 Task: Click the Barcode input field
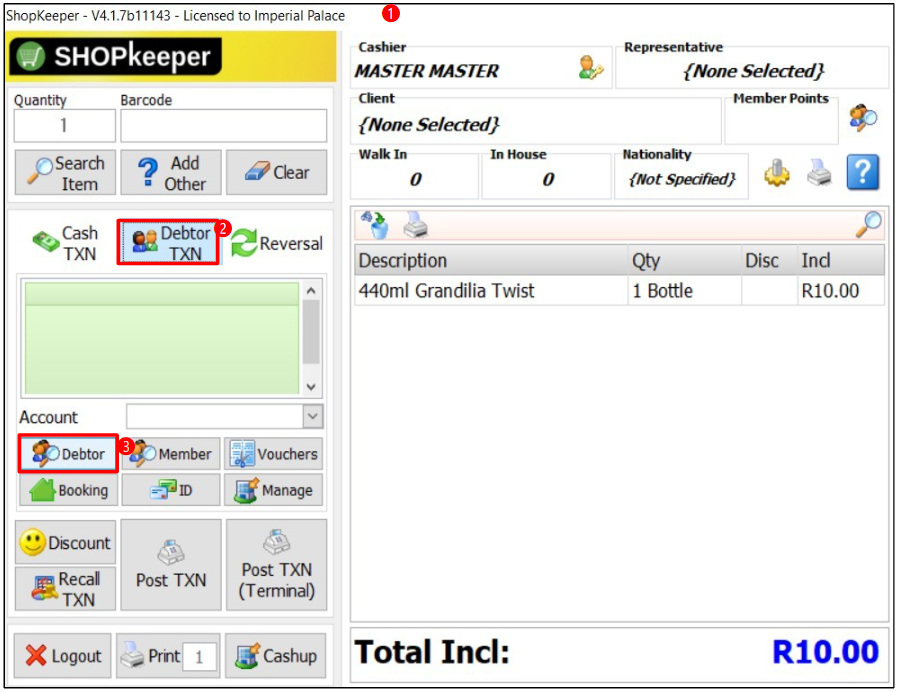tap(223, 125)
